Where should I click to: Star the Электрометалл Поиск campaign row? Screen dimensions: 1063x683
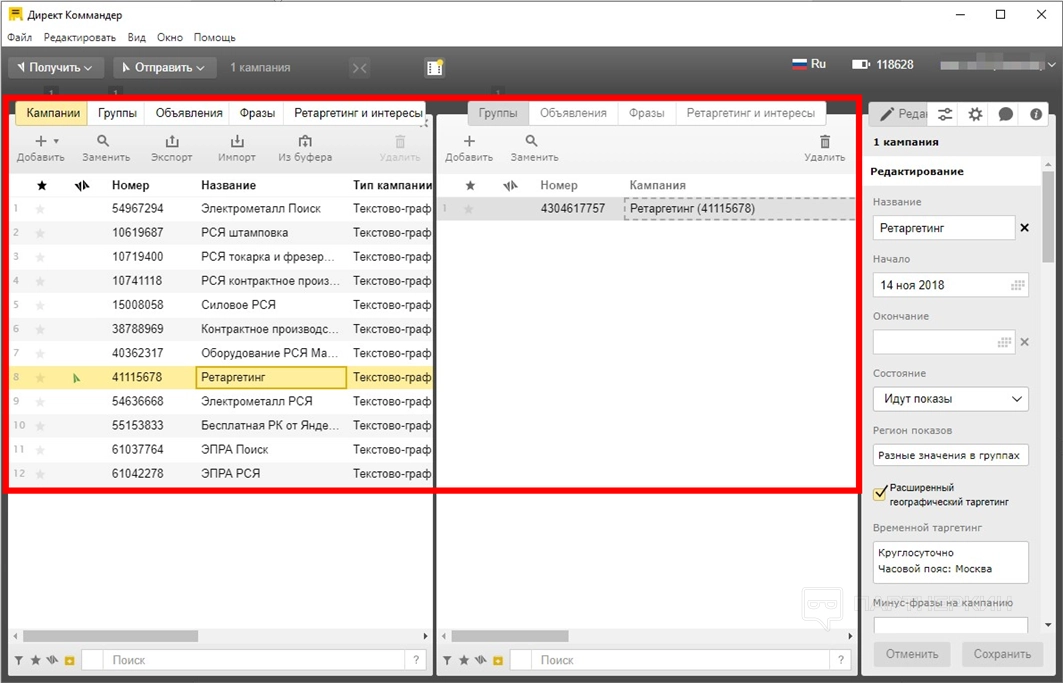tap(41, 209)
